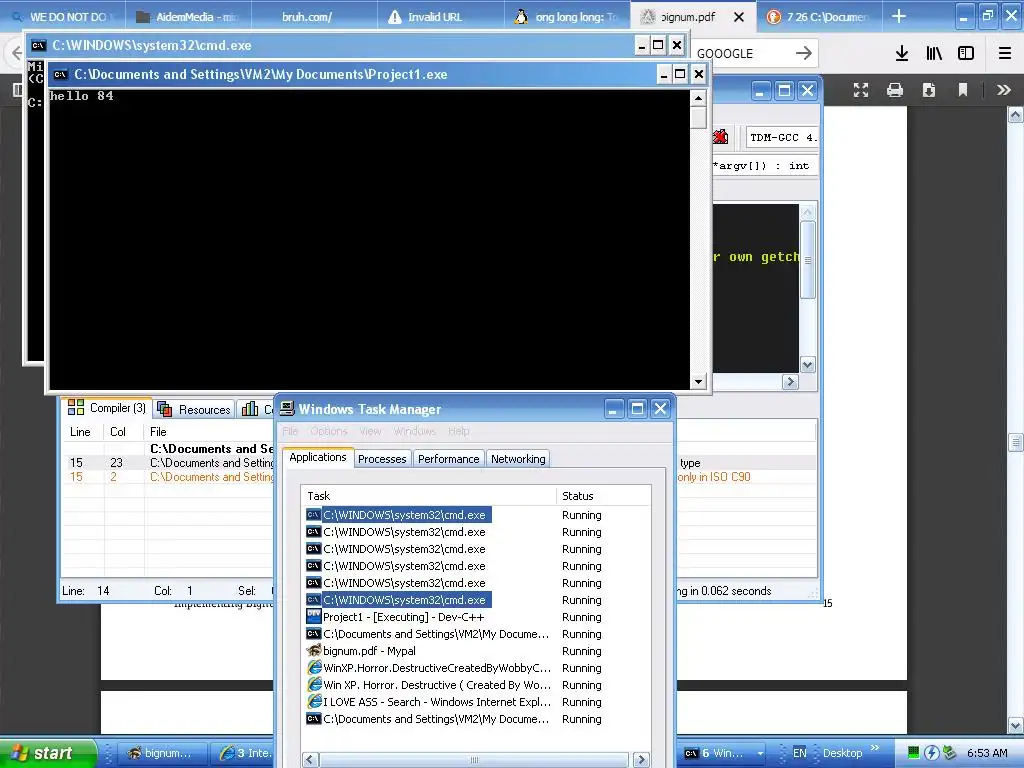1024x768 pixels.
Task: Click the Status column header in Task Manager
Action: pos(603,496)
